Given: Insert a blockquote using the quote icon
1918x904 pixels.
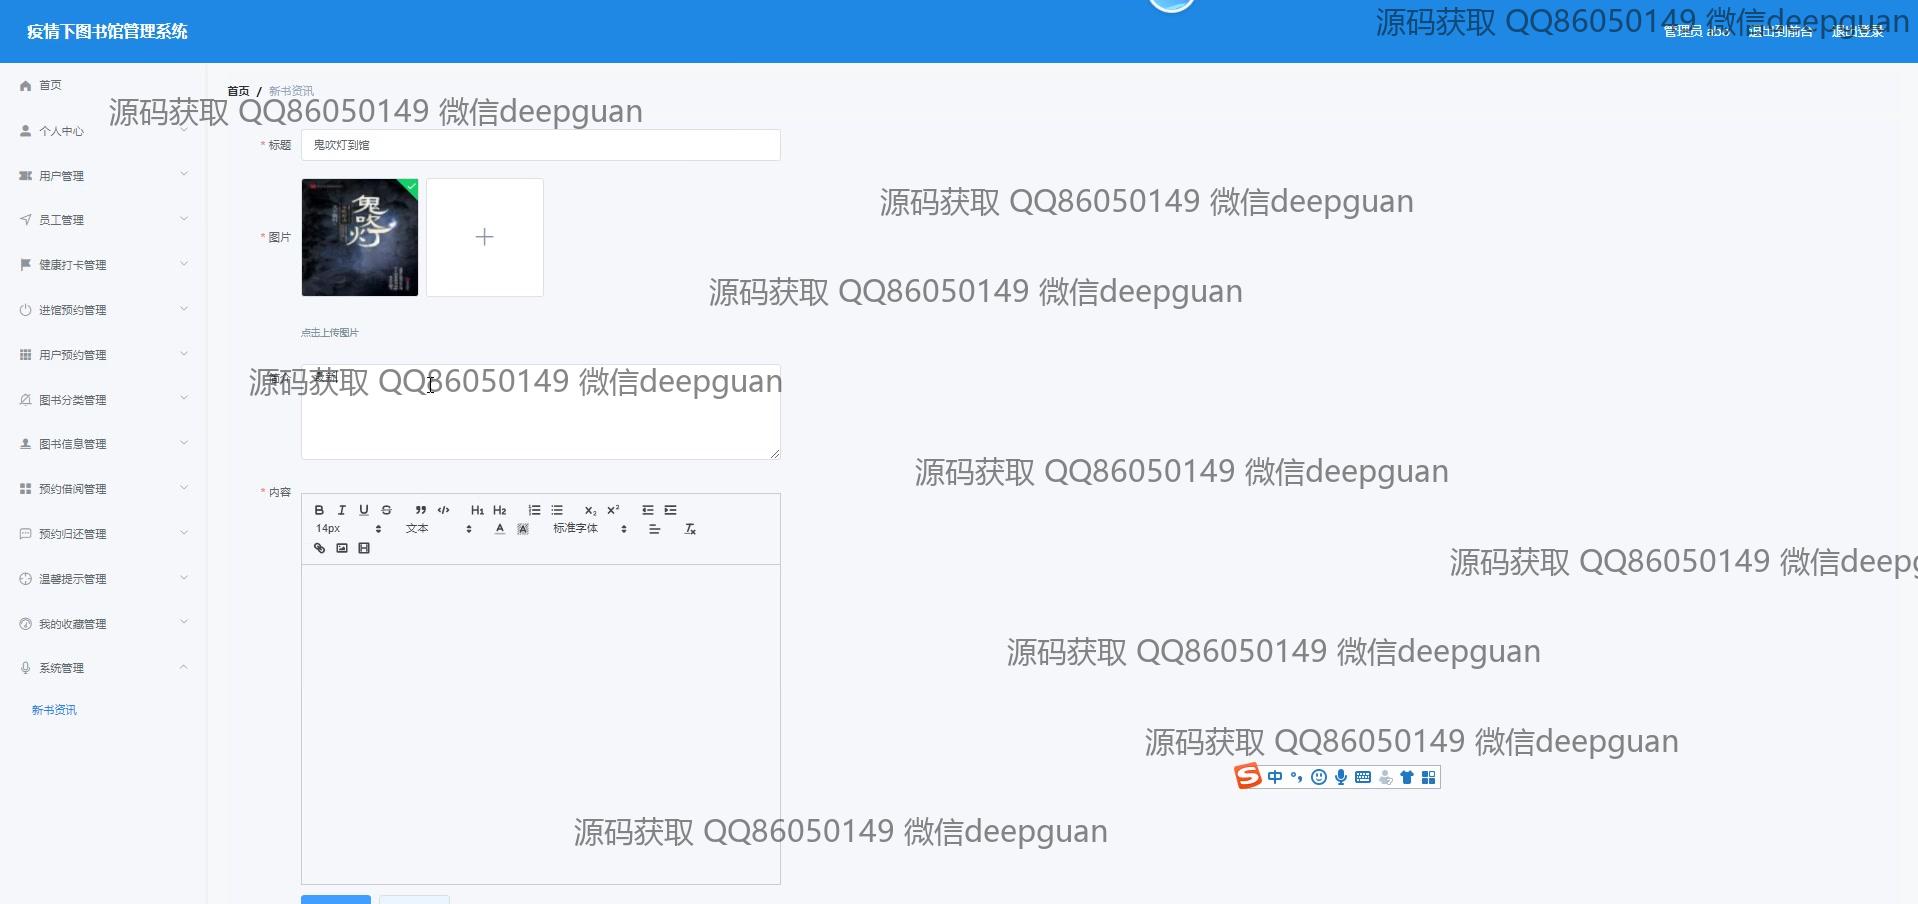Looking at the screenshot, I should 421,510.
